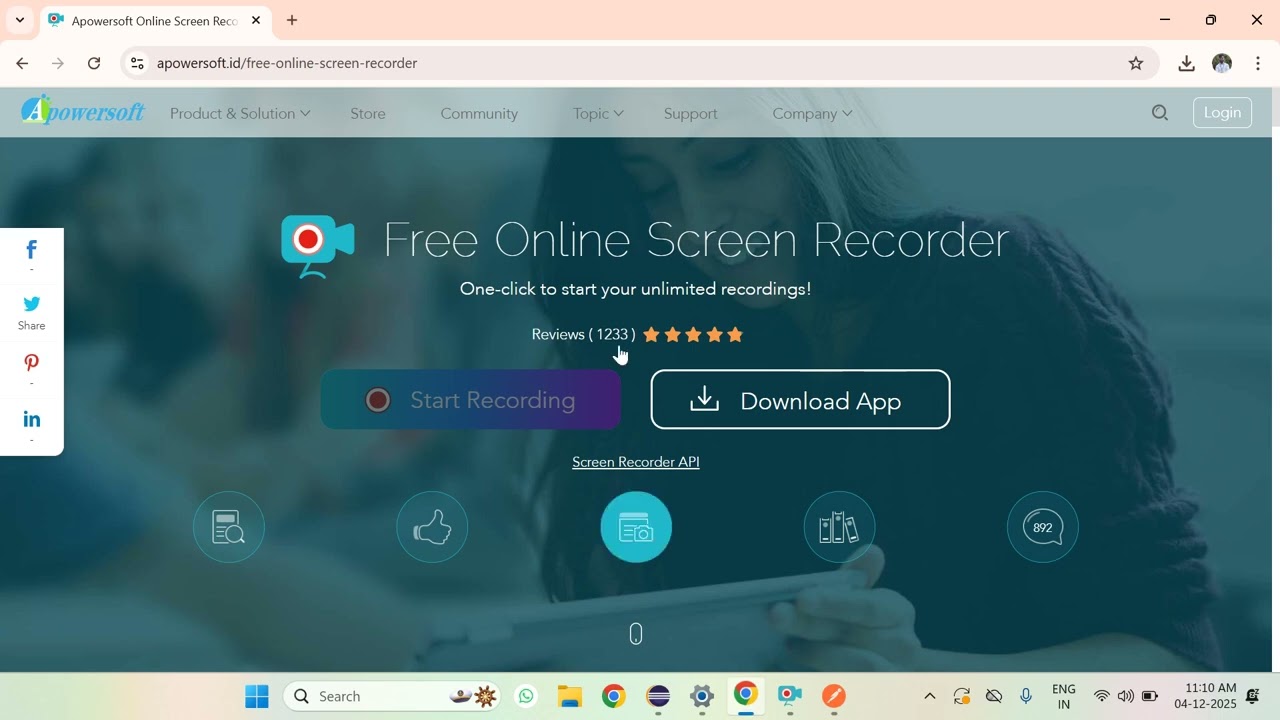Open the taskbar clock and date
Screen dimensions: 1280x720
click(1205, 696)
